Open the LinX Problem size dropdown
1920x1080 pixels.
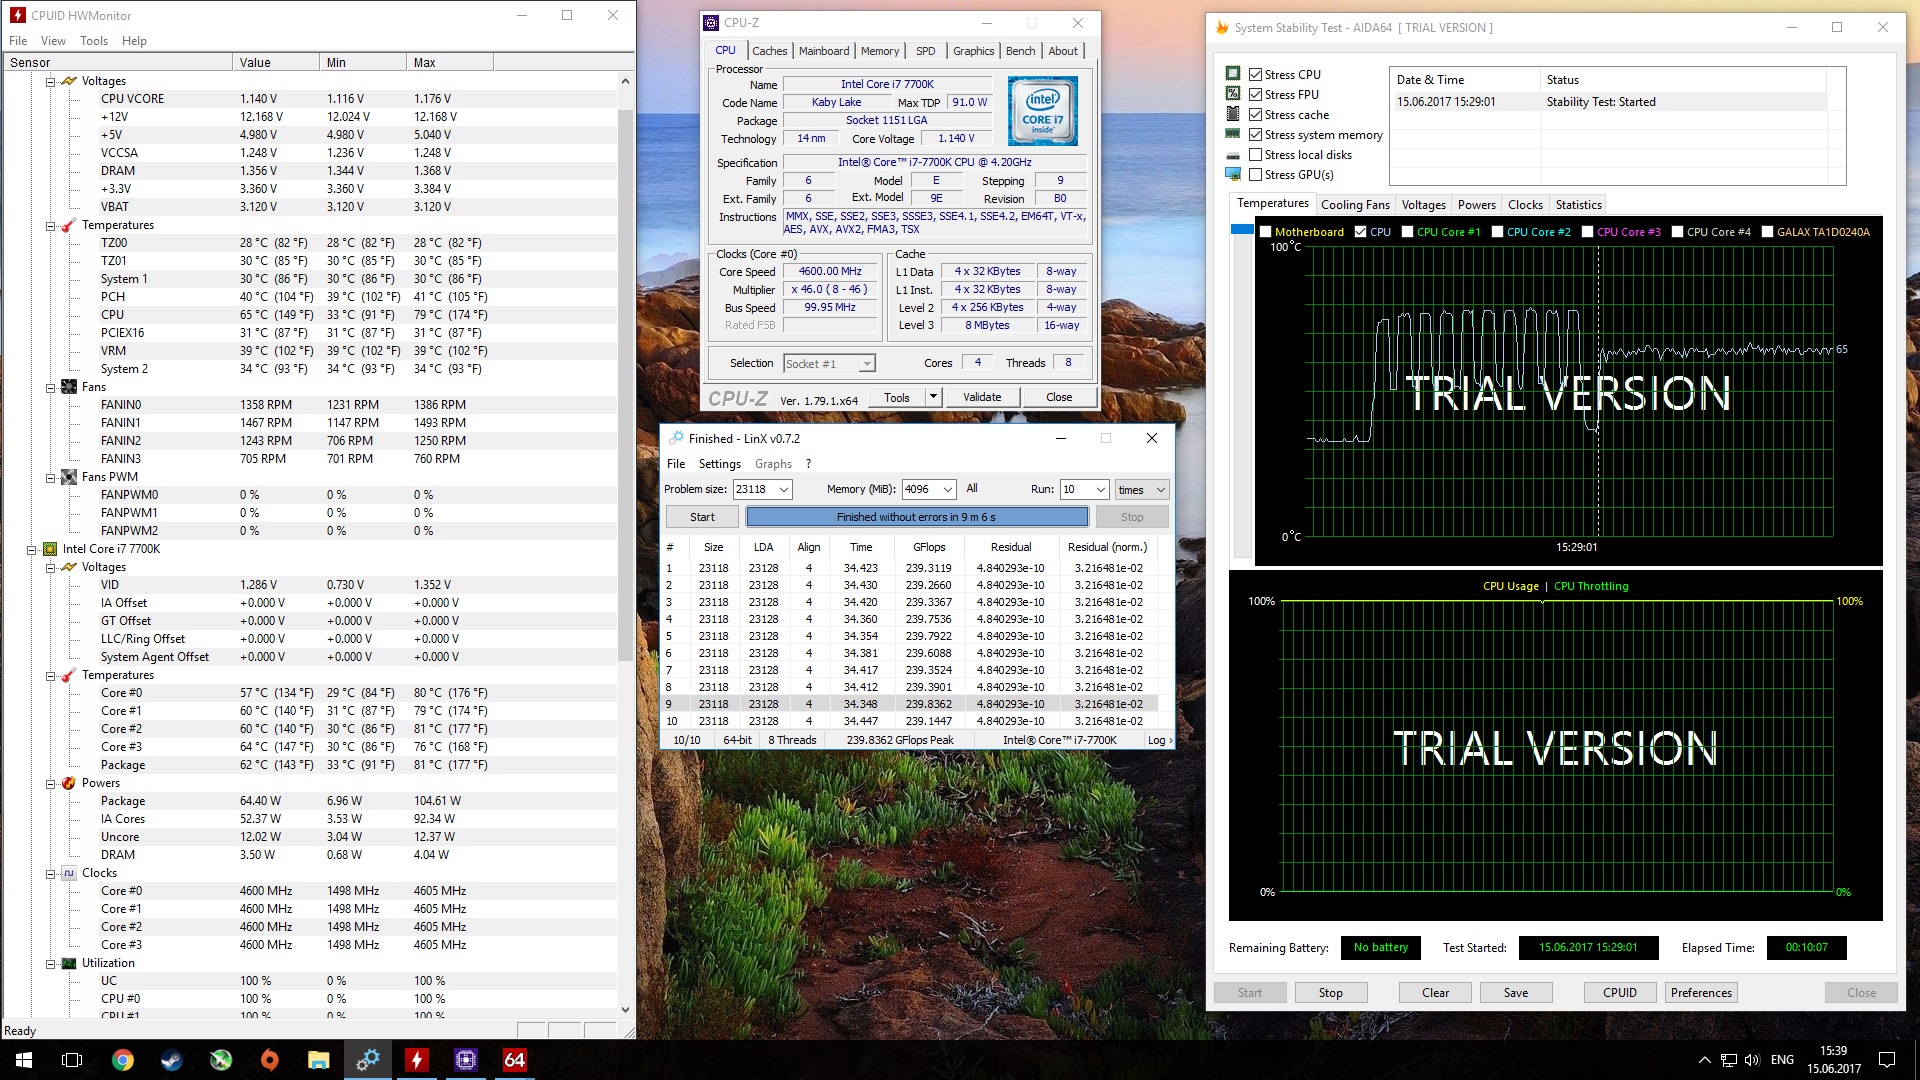784,489
